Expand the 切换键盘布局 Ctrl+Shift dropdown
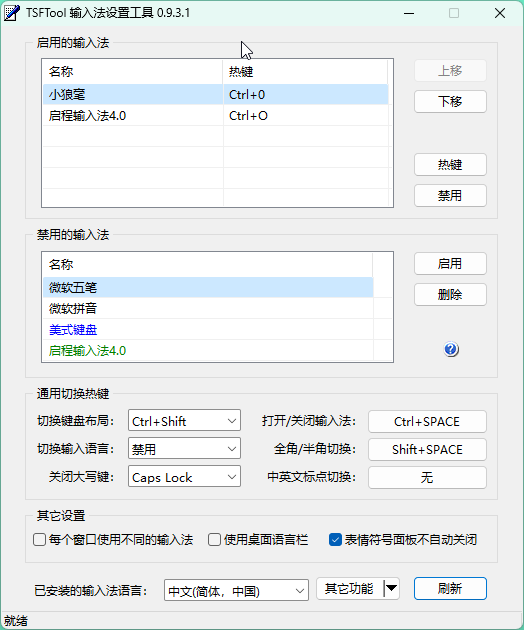 point(184,421)
